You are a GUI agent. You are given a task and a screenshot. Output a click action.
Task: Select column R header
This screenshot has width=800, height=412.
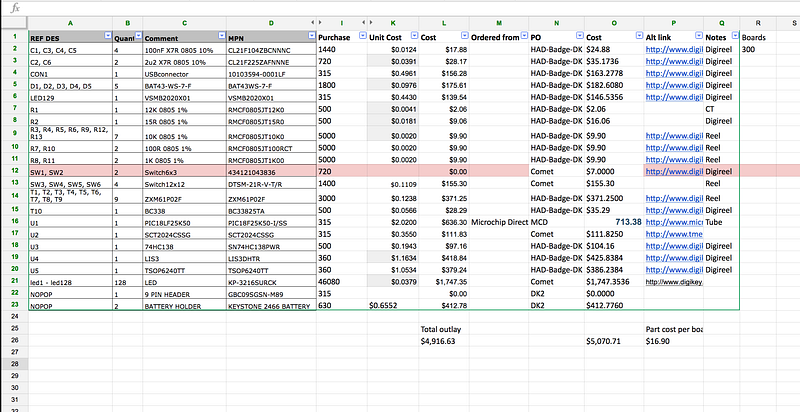[x=758, y=23]
